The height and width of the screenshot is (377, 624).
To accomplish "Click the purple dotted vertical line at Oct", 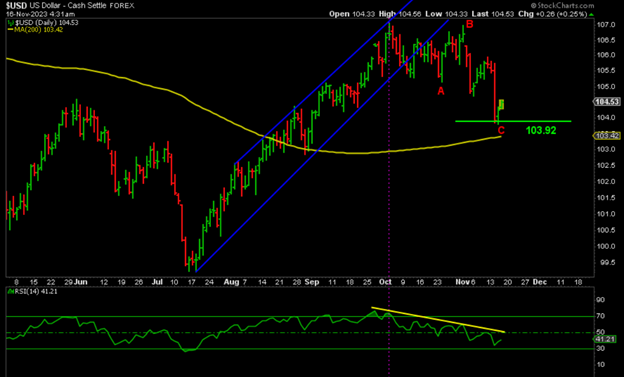I will pyautogui.click(x=389, y=199).
